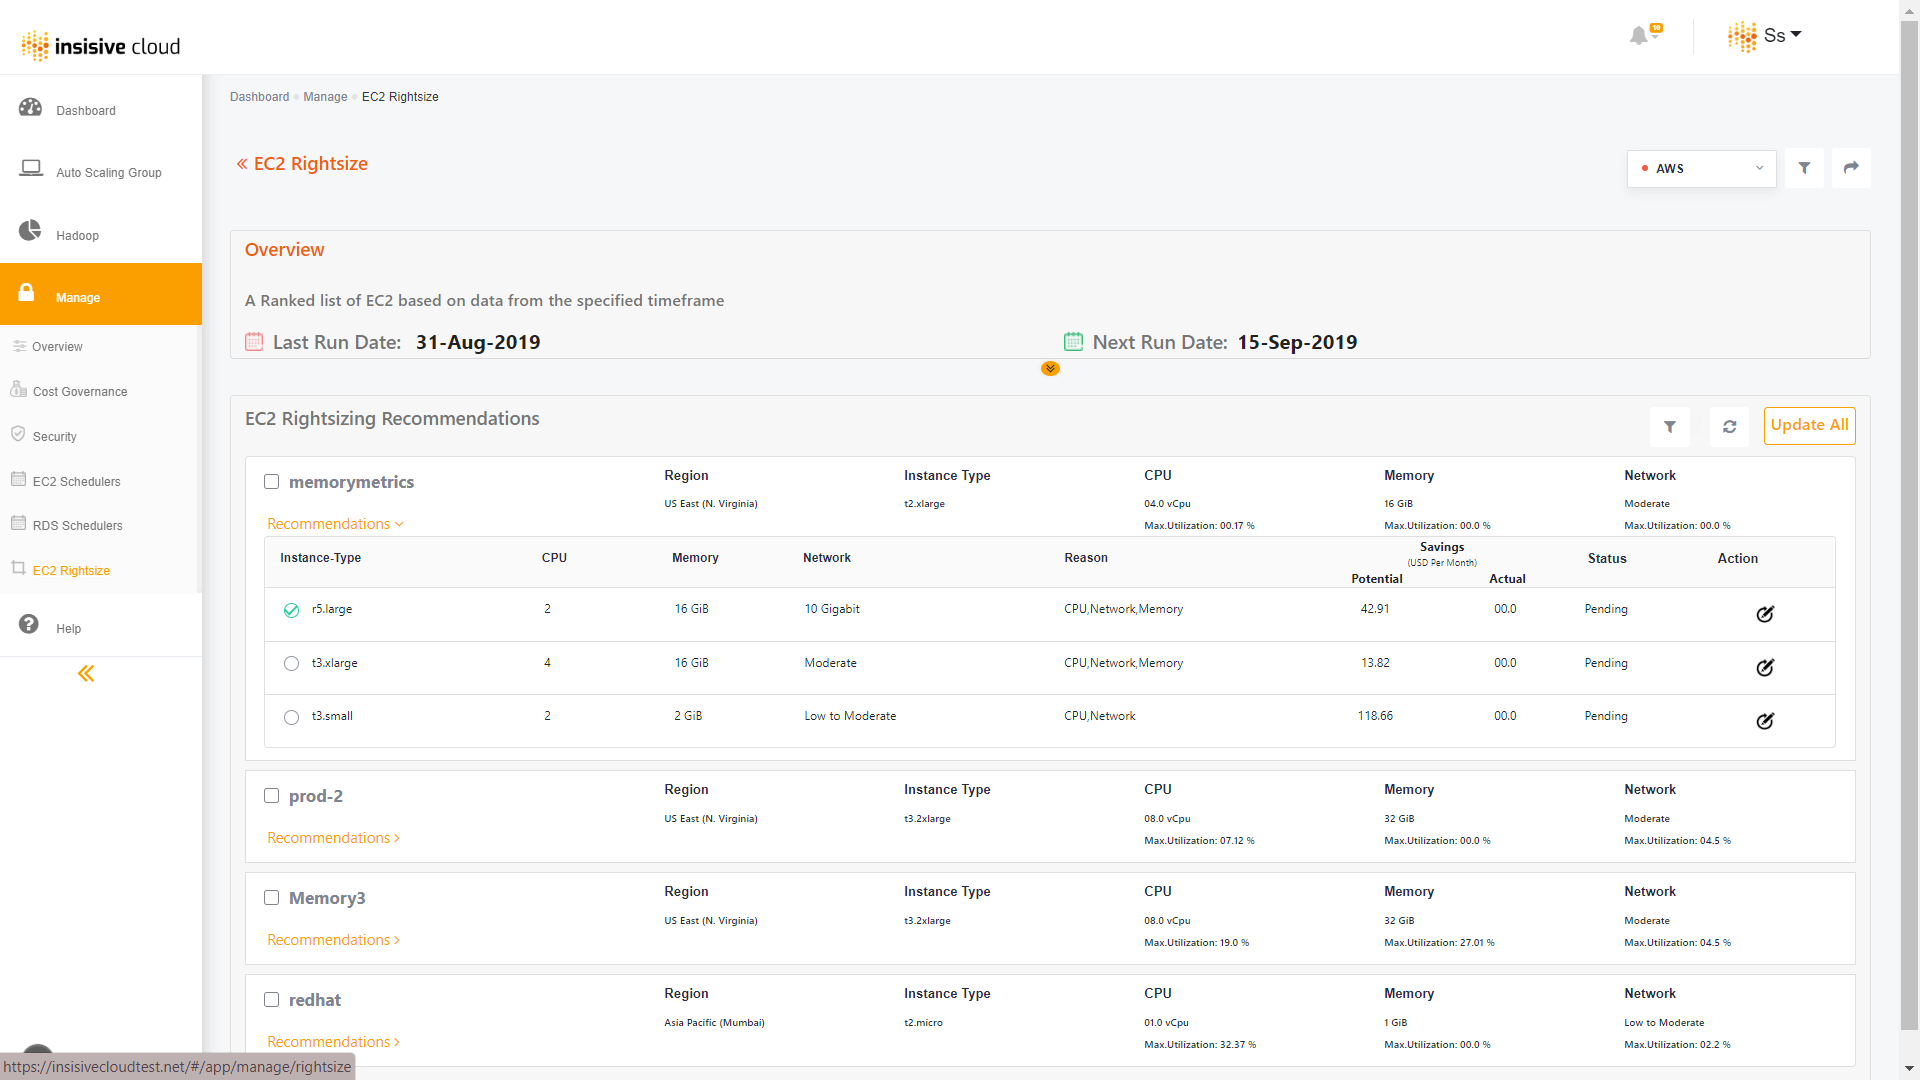
Task: Expand Recommendations for prod-2
Action: pos(333,838)
